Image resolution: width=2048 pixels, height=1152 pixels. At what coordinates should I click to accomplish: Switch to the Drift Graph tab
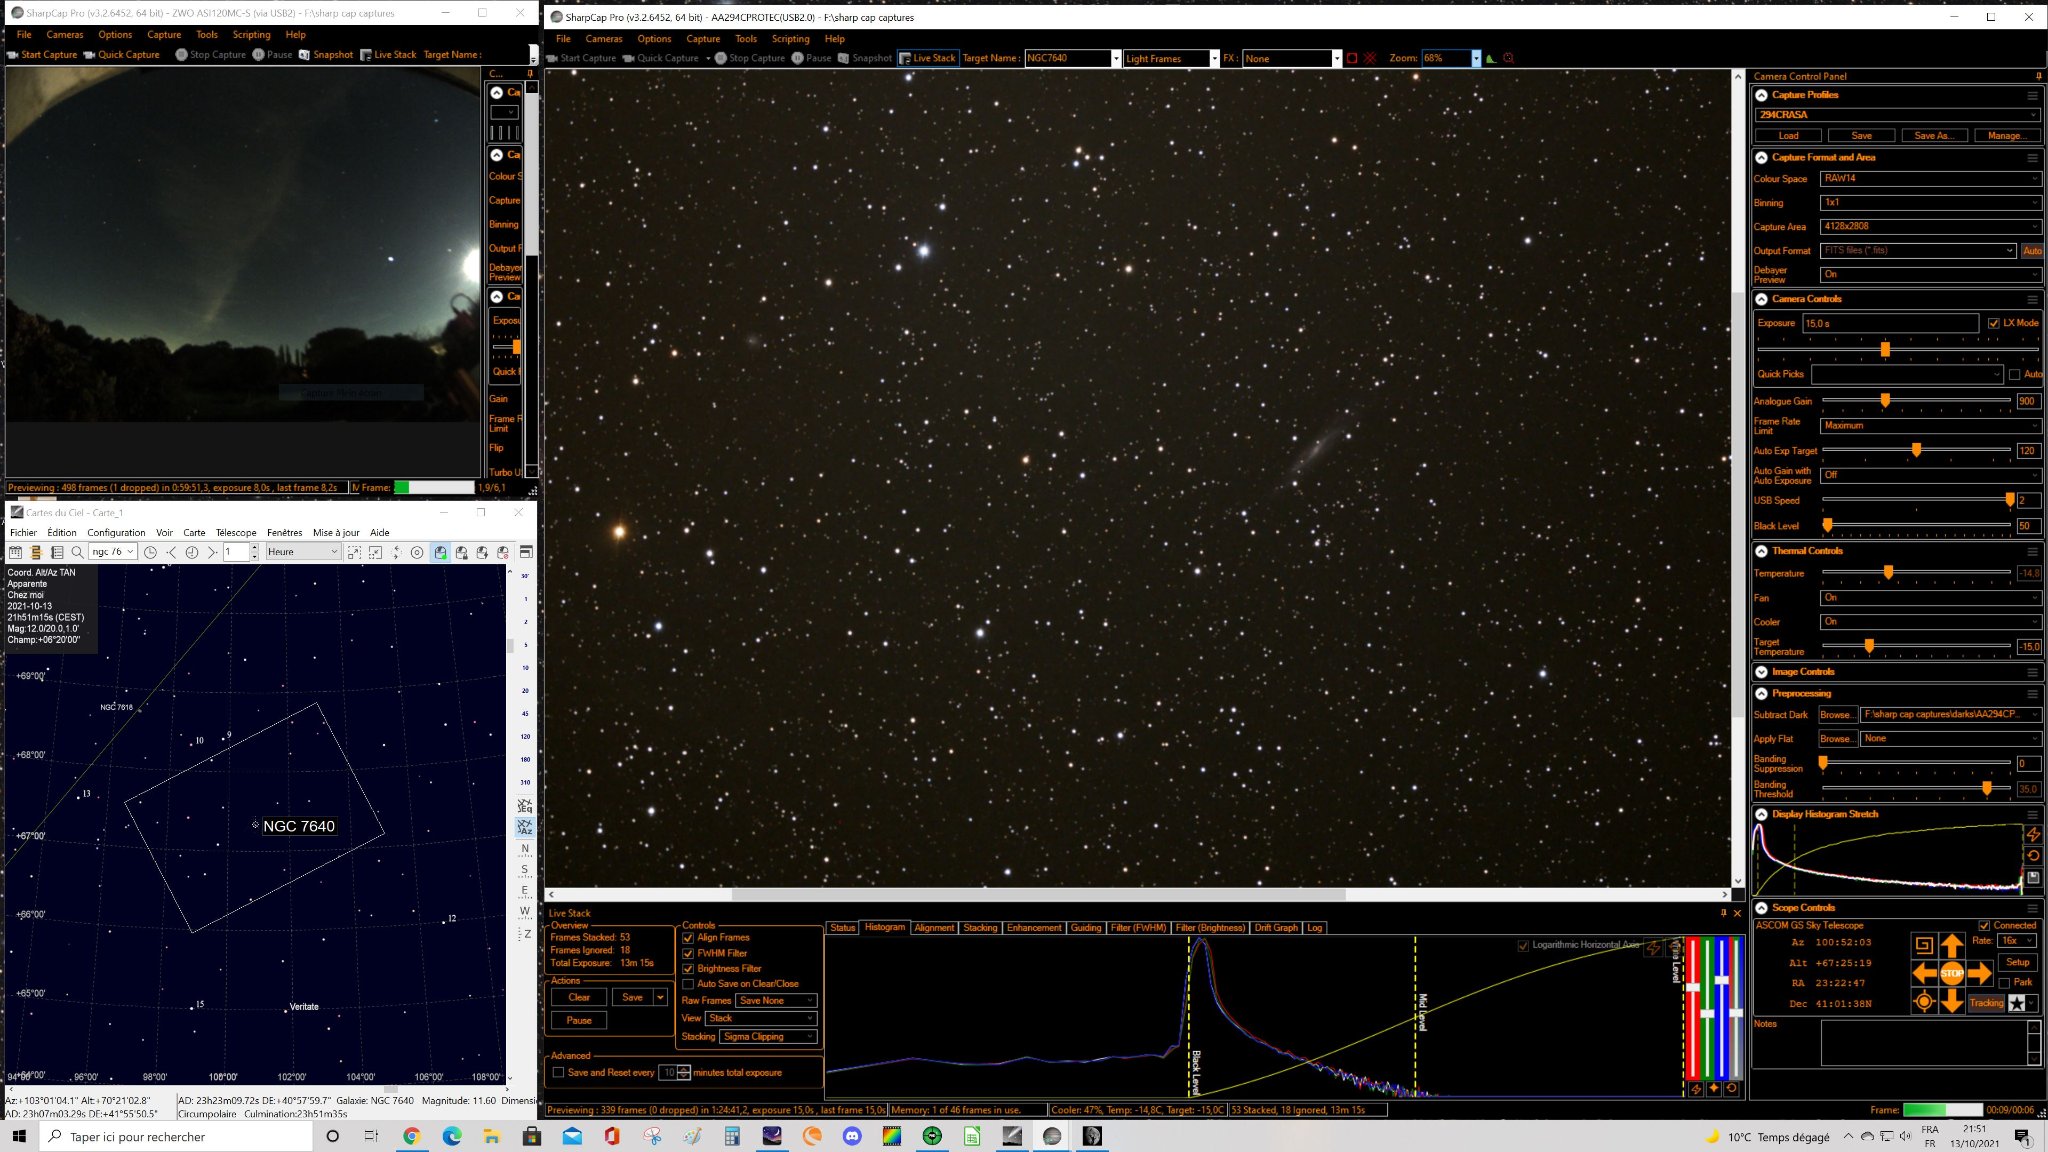click(1276, 928)
